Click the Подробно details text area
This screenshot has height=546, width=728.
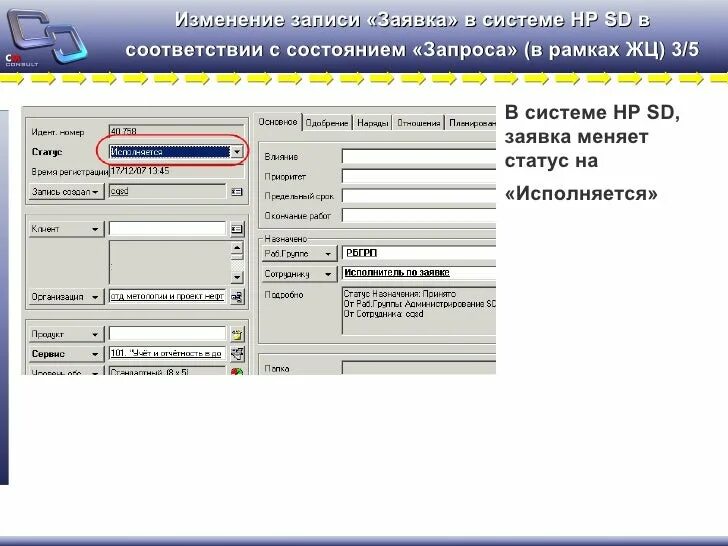coord(419,311)
